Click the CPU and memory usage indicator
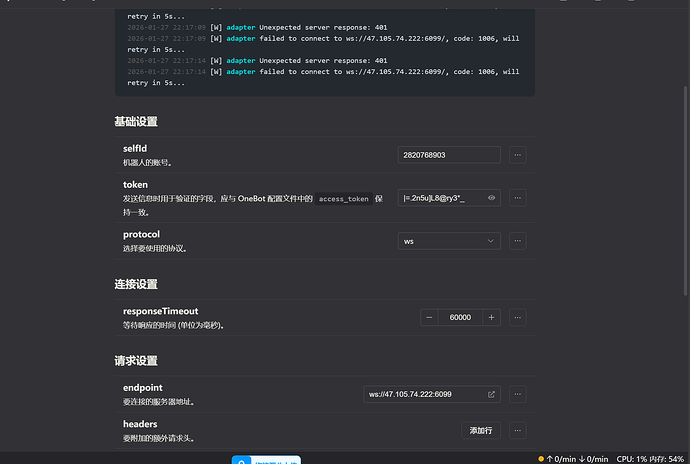Viewport: 690px width, 464px height. pyautogui.click(x=651, y=458)
